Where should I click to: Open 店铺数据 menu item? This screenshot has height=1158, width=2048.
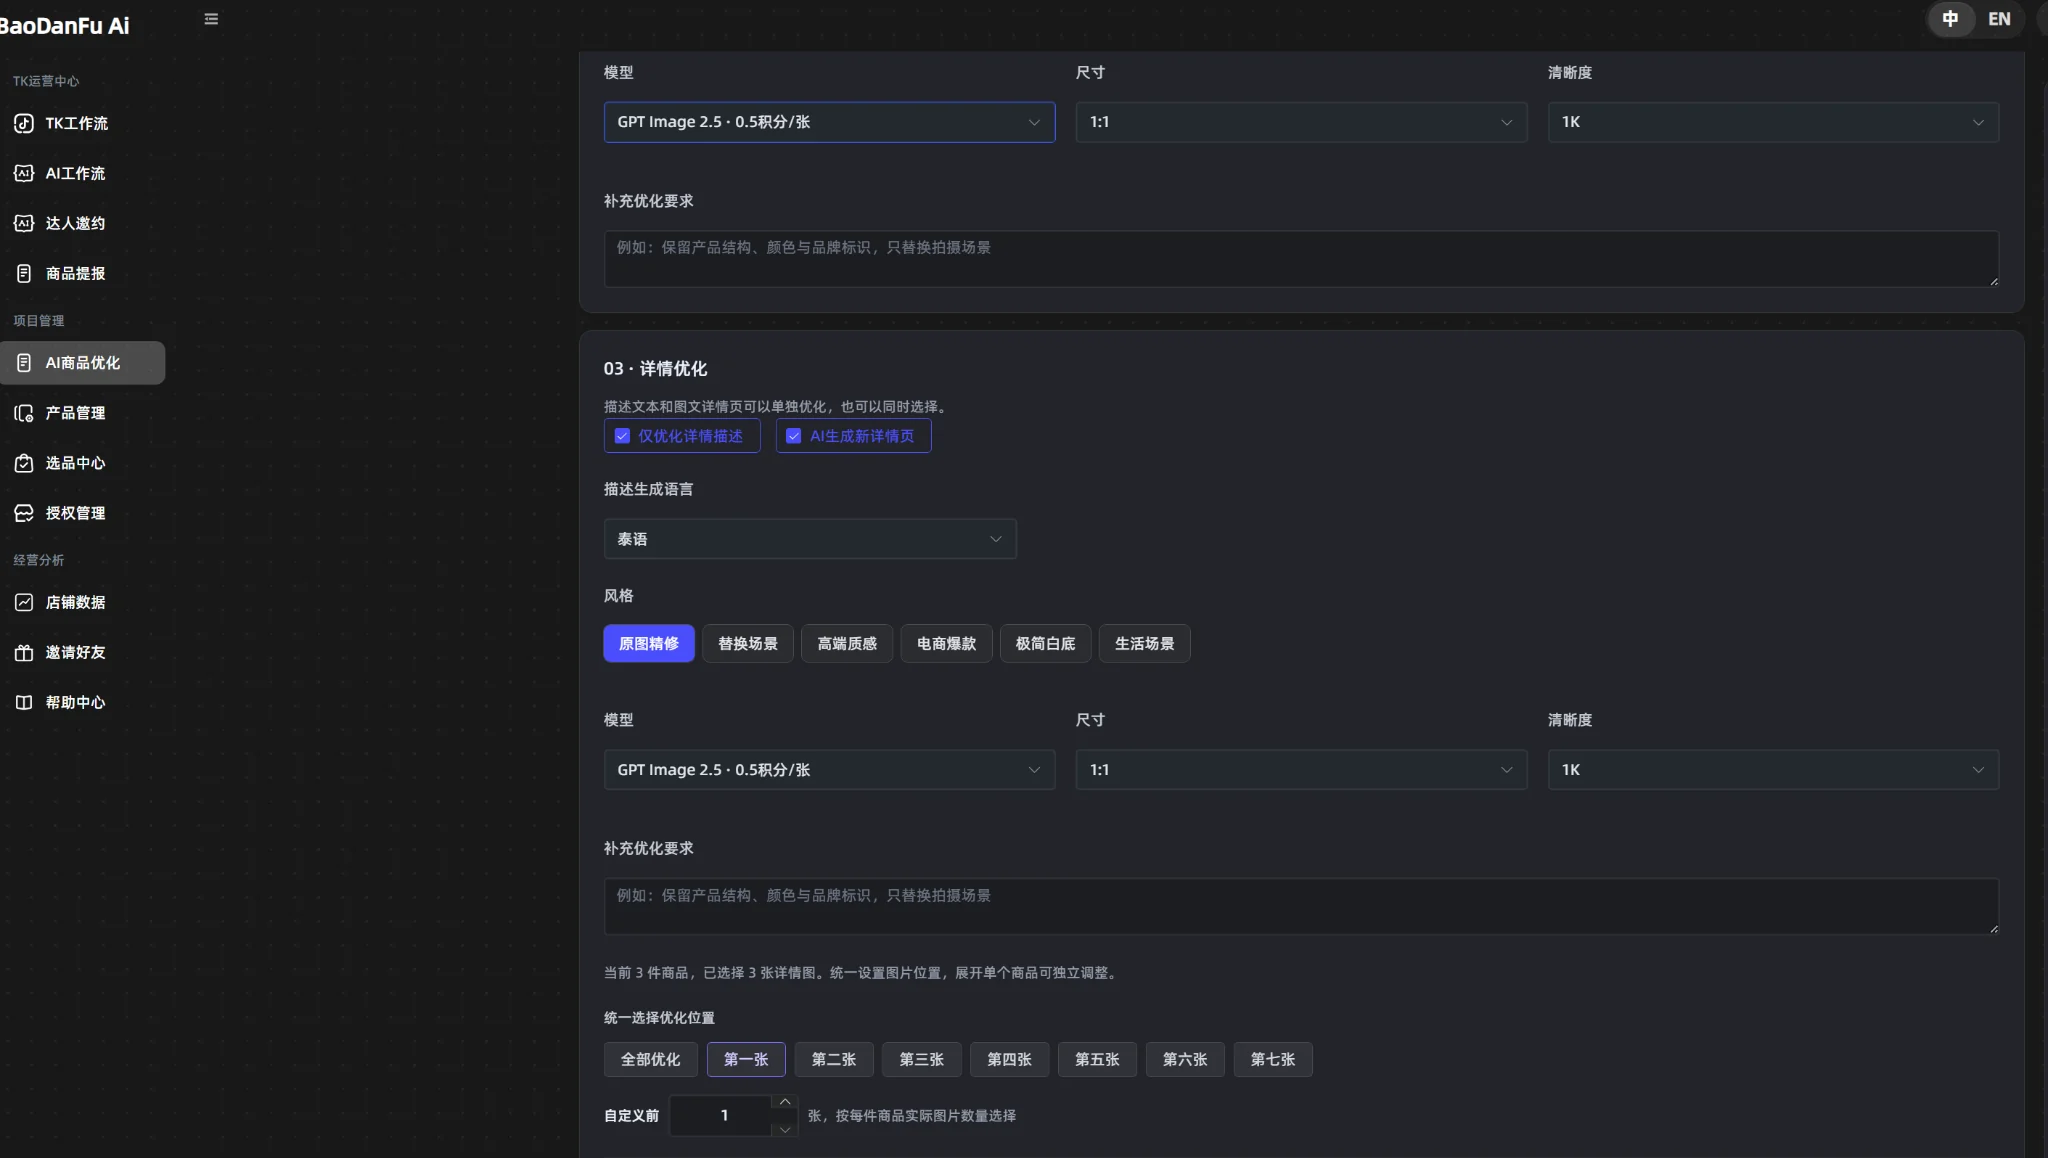click(82, 602)
